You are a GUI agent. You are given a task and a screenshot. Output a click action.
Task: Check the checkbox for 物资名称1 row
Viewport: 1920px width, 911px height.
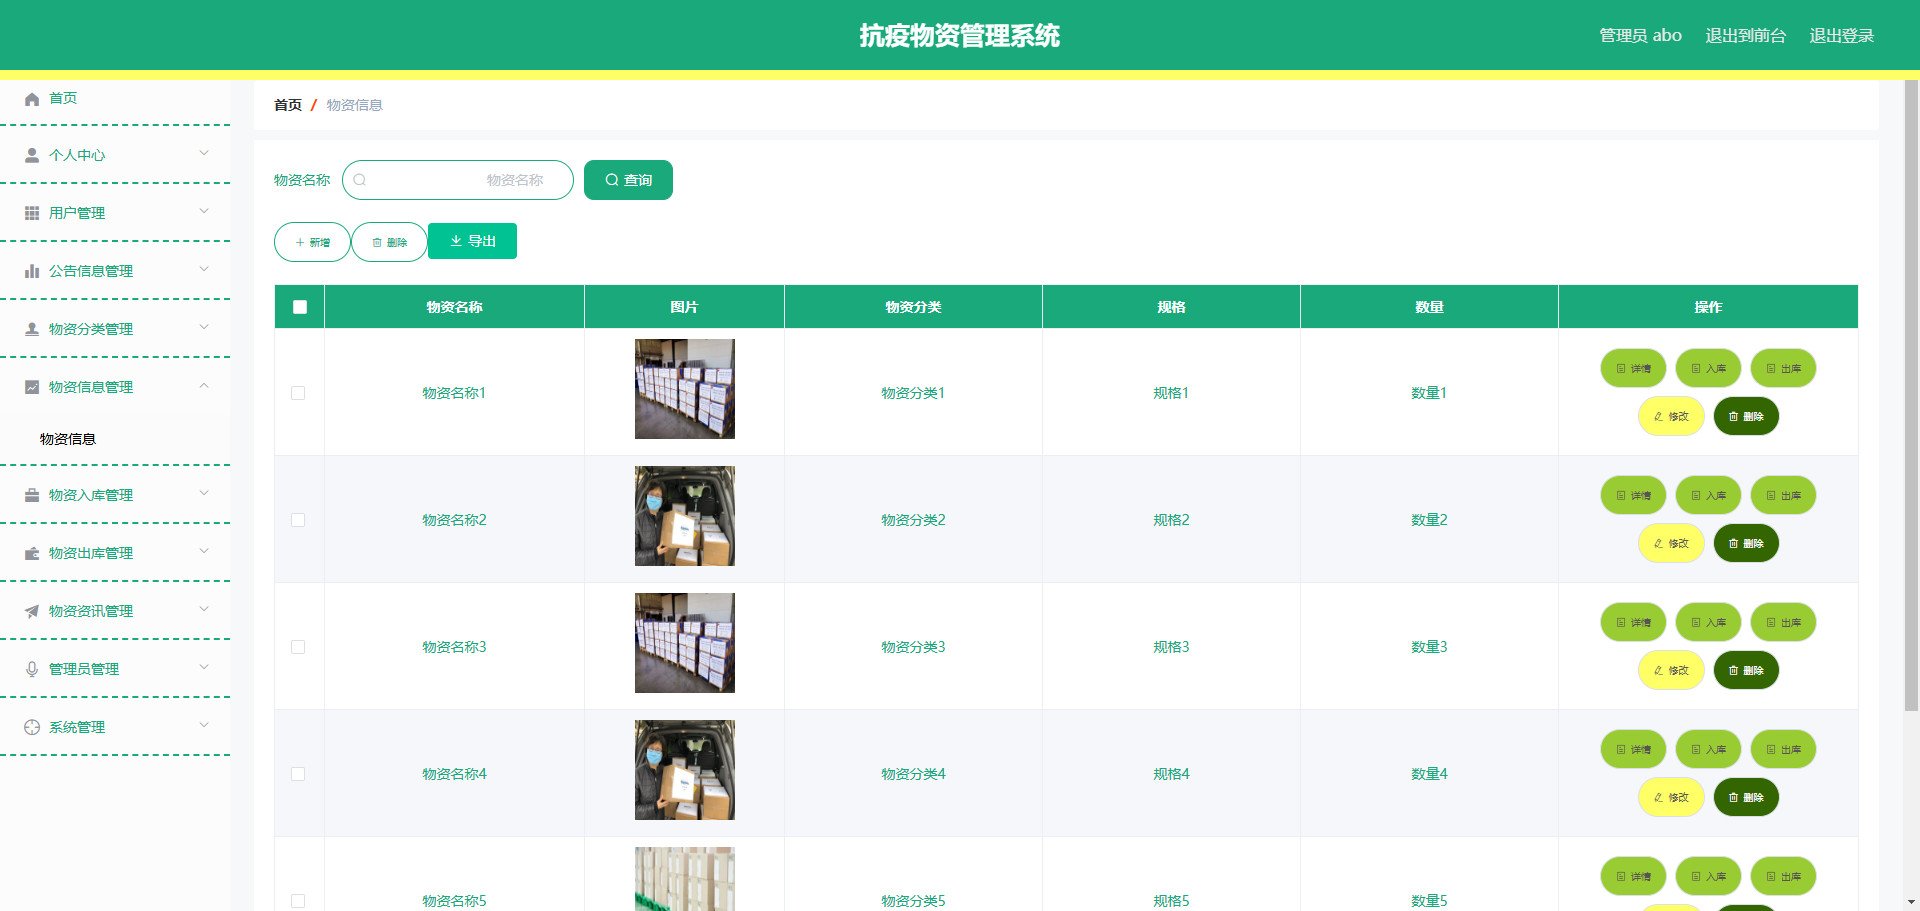[298, 393]
